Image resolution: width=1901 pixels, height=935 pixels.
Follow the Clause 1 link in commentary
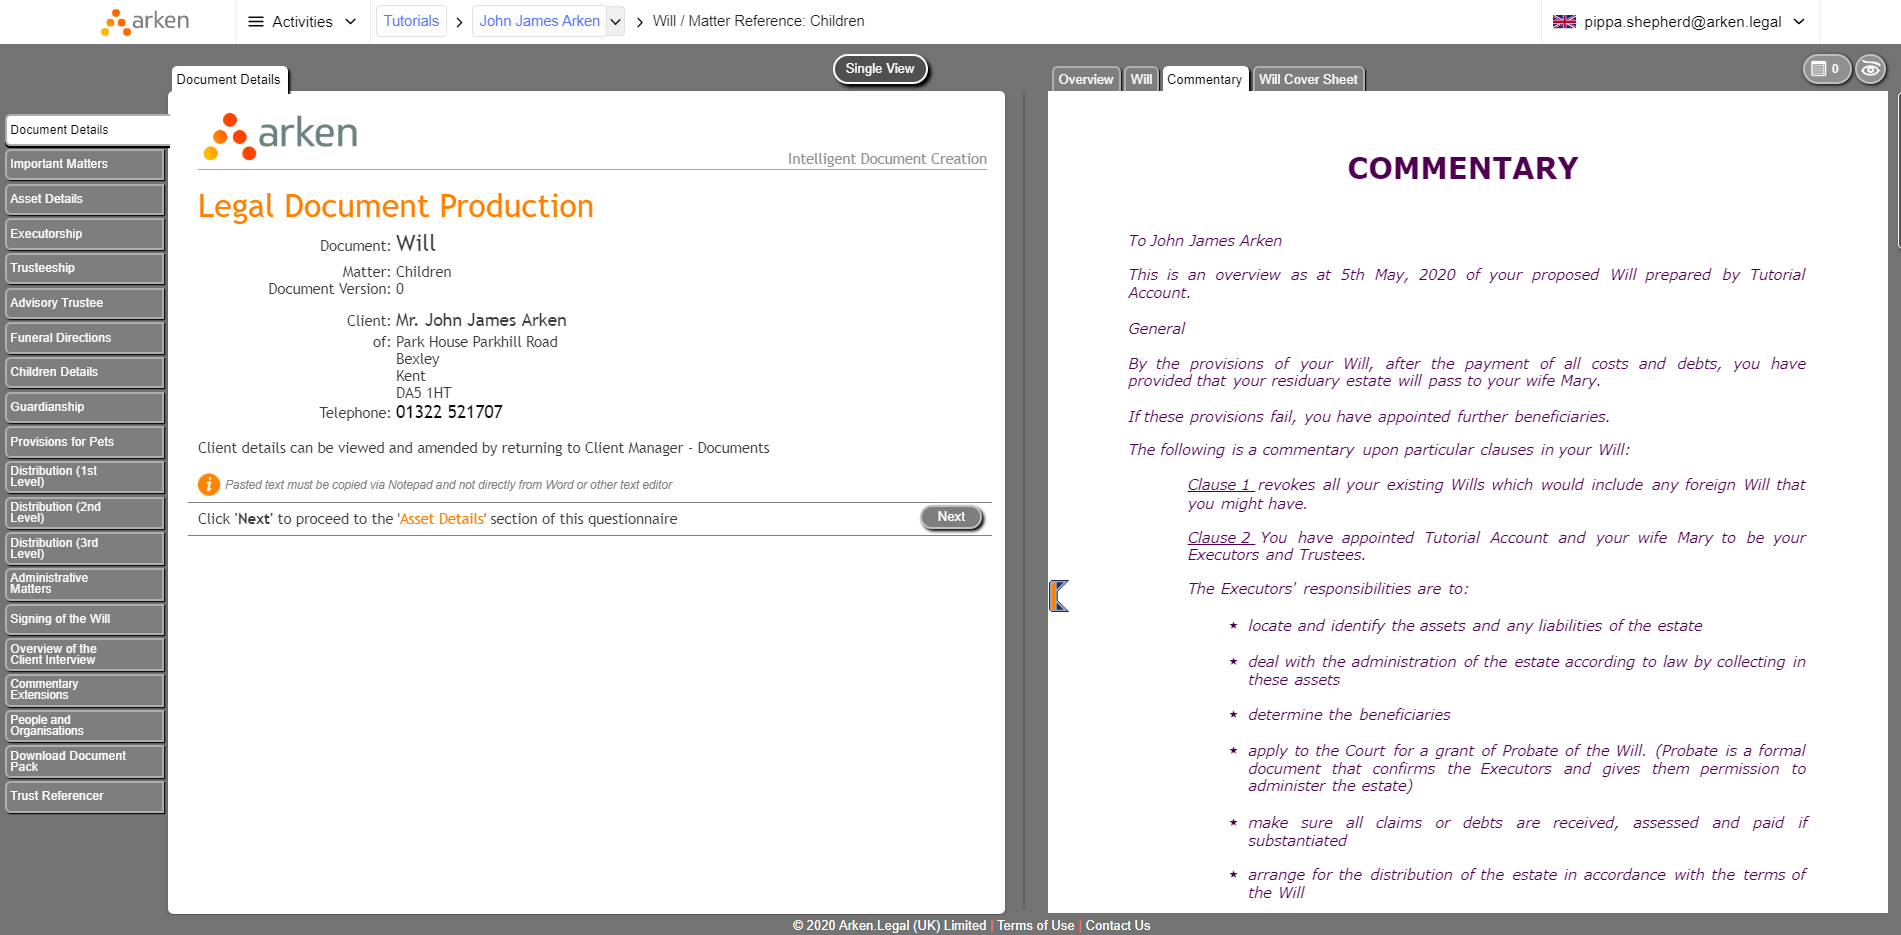click(1220, 485)
